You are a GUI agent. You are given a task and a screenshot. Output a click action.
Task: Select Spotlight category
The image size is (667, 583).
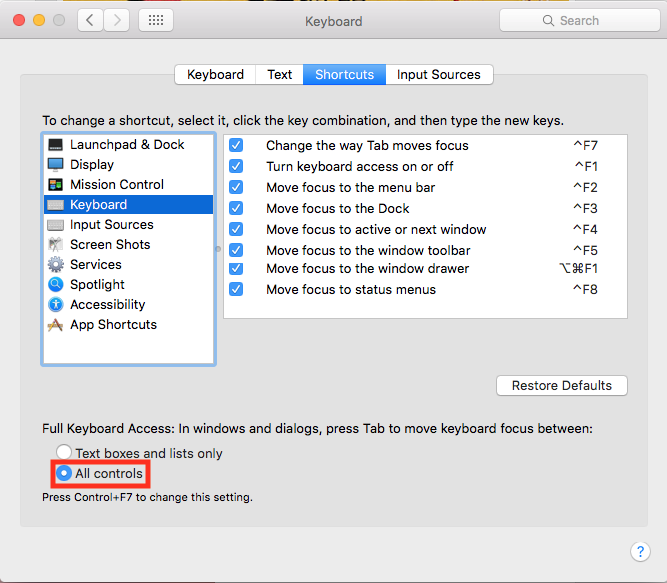click(x=128, y=284)
